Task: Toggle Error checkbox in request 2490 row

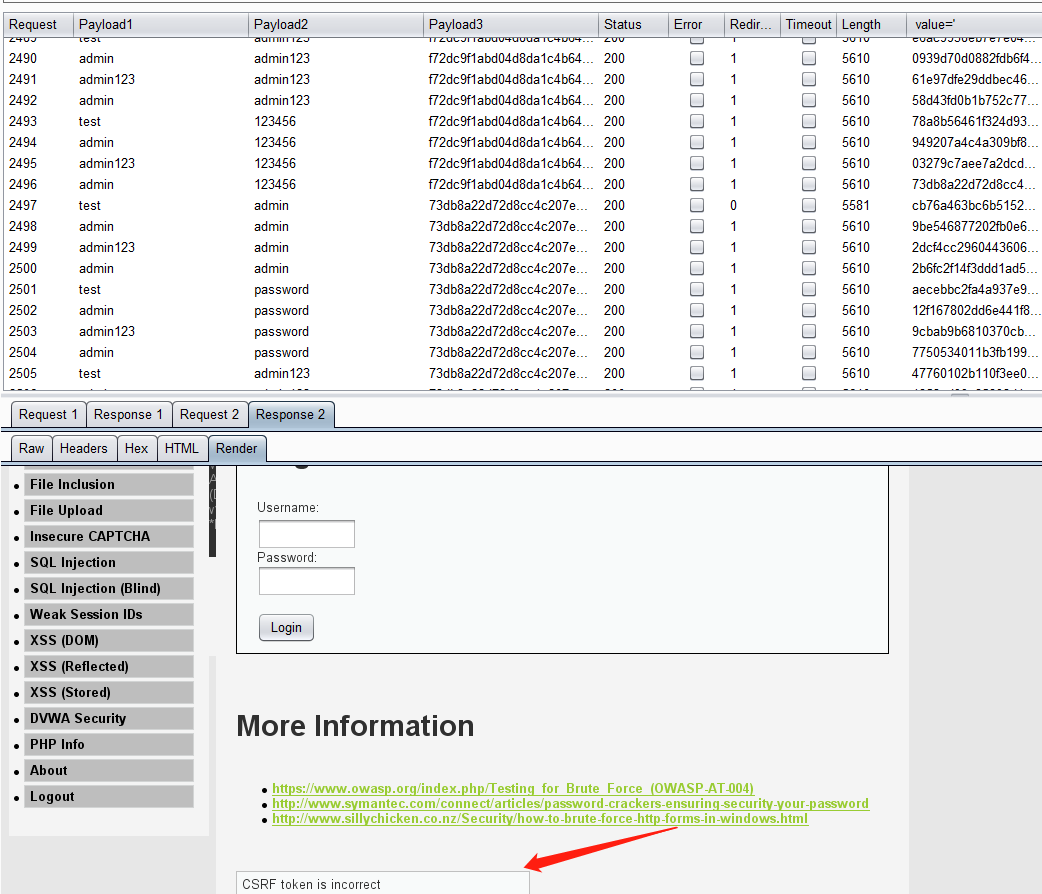Action: tap(696, 58)
